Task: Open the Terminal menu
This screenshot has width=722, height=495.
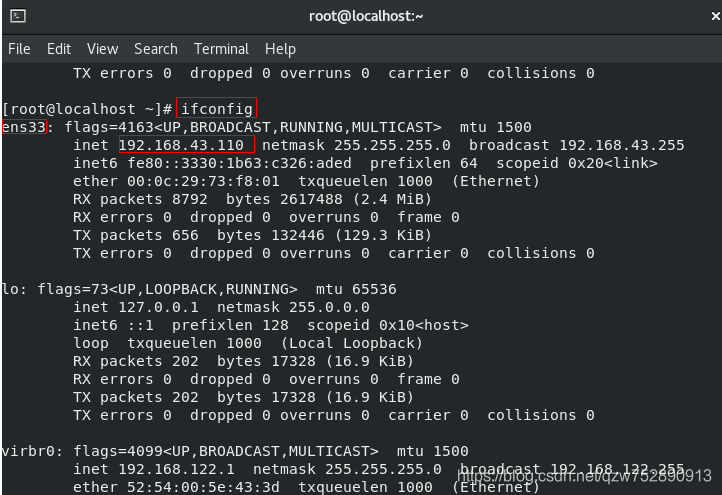Action: pyautogui.click(x=221, y=49)
